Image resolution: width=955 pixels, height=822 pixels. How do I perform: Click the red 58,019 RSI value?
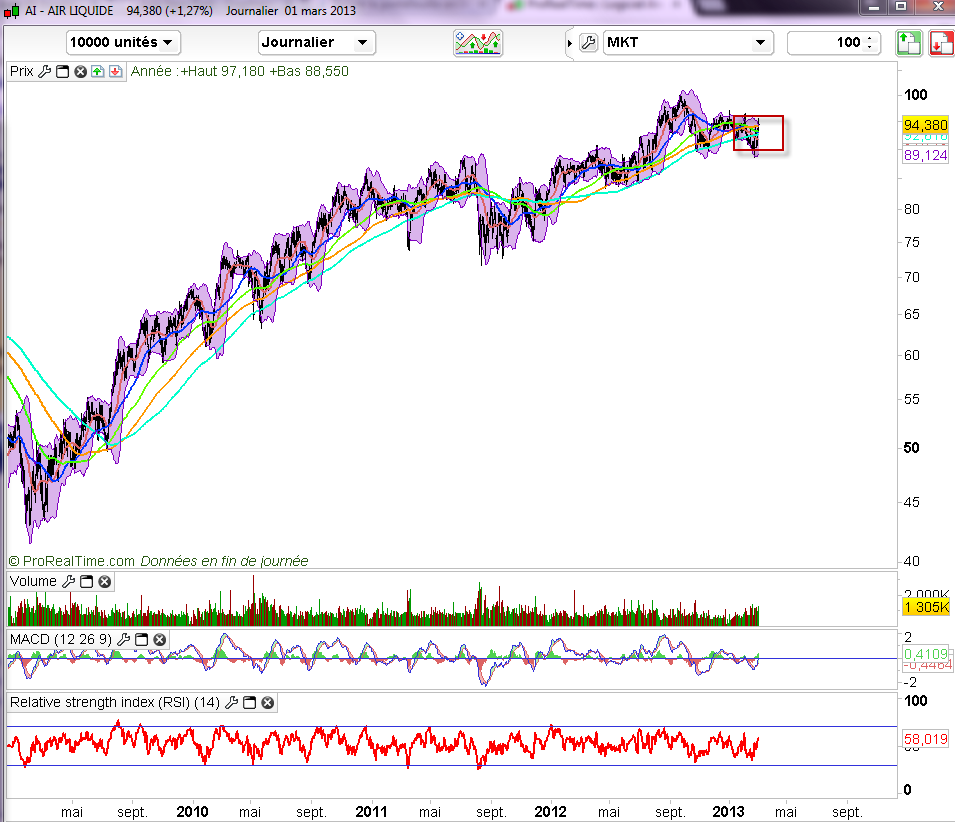tap(925, 739)
